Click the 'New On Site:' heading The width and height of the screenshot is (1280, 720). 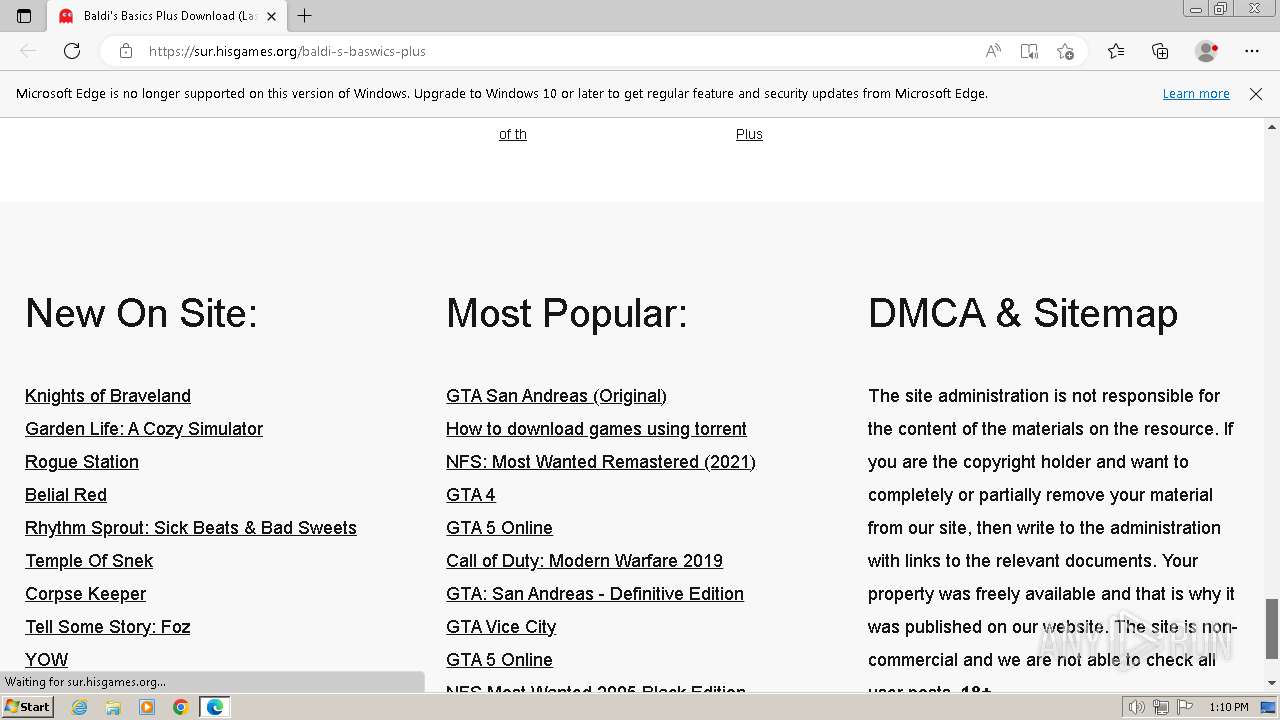[142, 314]
